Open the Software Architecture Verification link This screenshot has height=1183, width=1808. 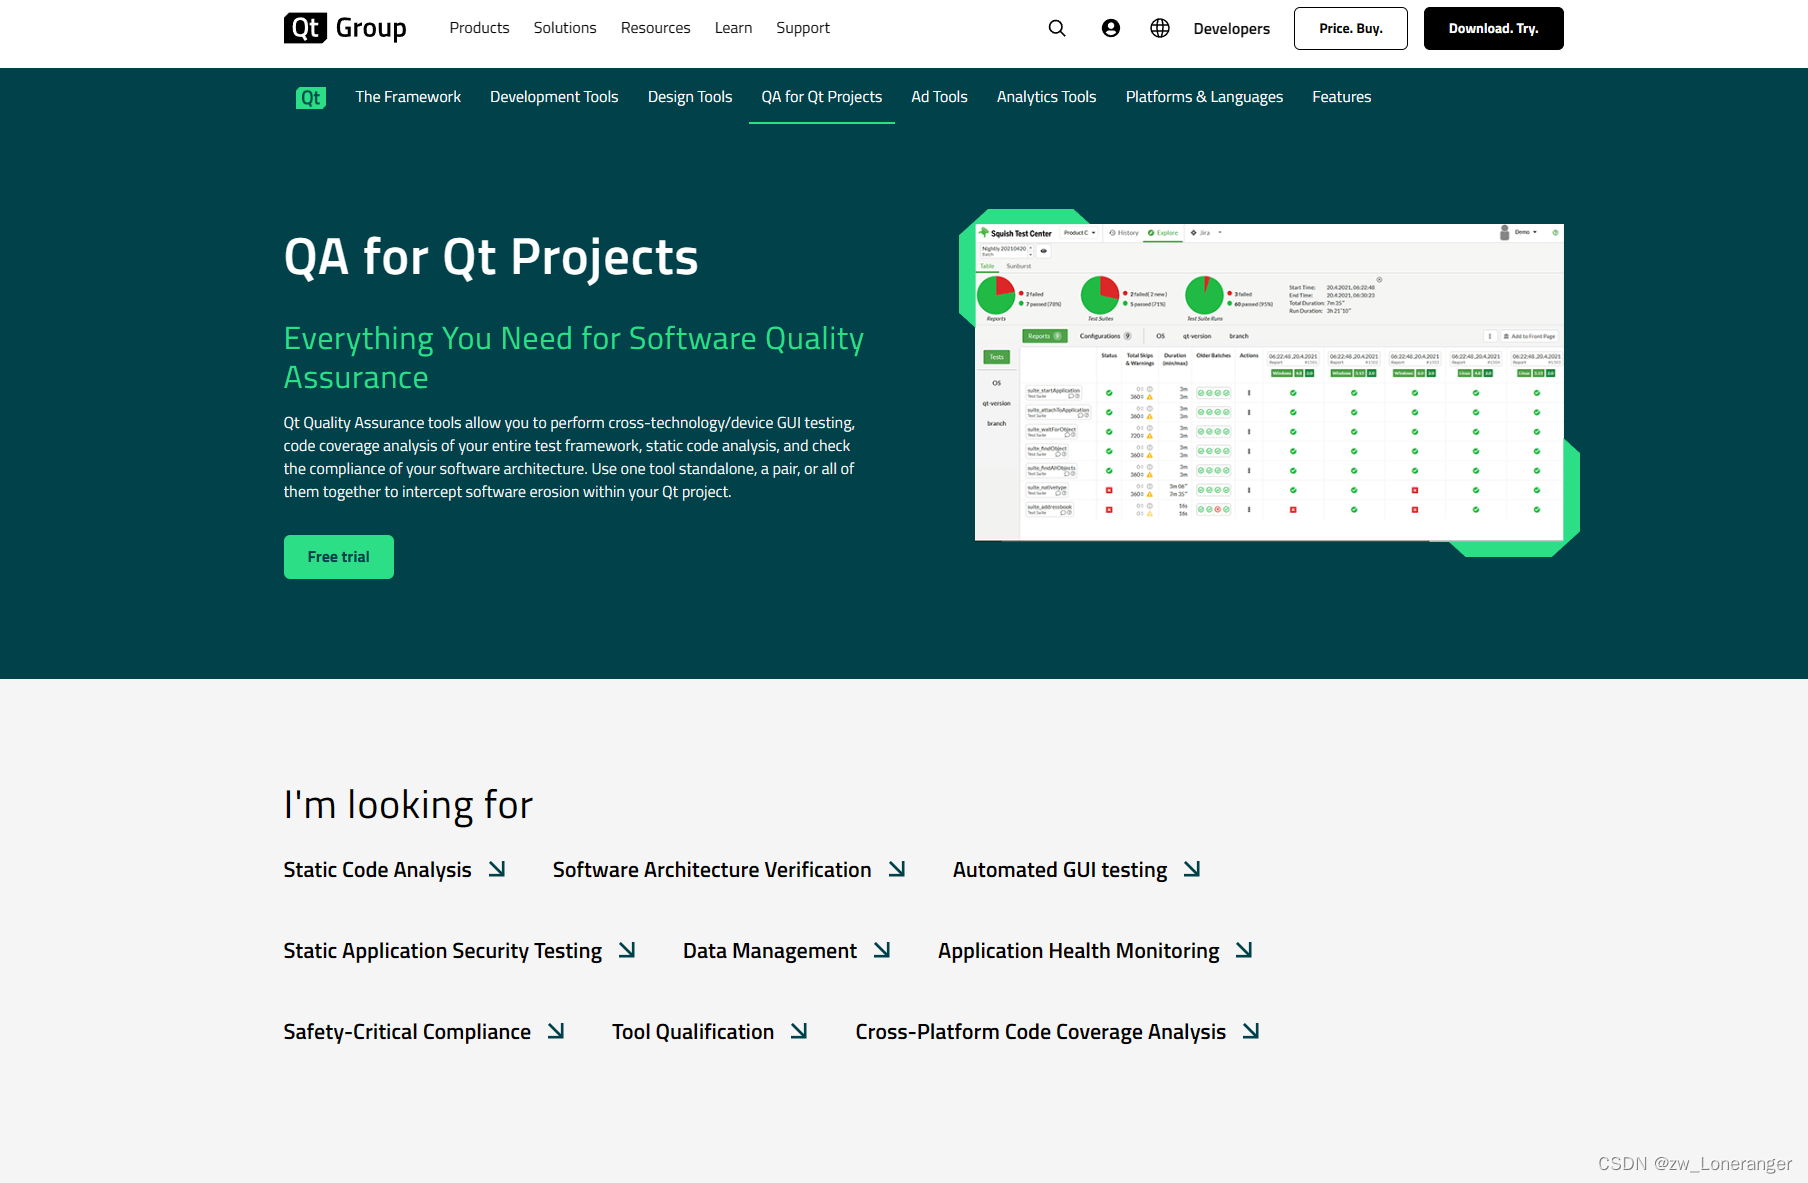coord(712,870)
